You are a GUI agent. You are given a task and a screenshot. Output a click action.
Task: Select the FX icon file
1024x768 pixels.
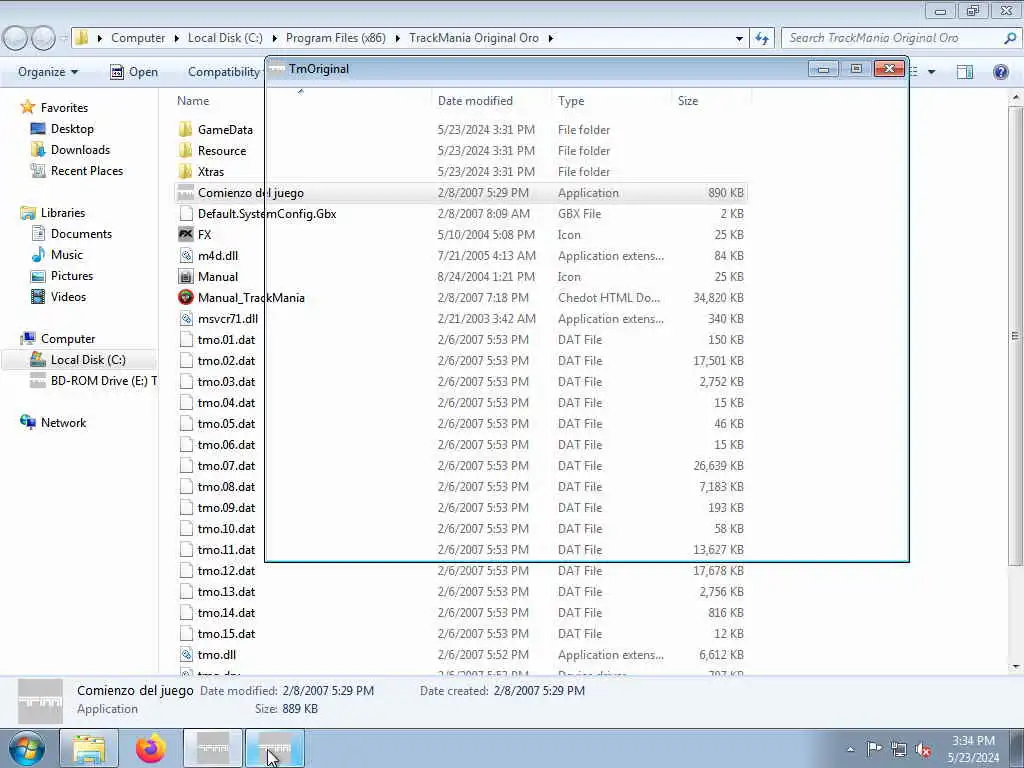tap(186, 234)
